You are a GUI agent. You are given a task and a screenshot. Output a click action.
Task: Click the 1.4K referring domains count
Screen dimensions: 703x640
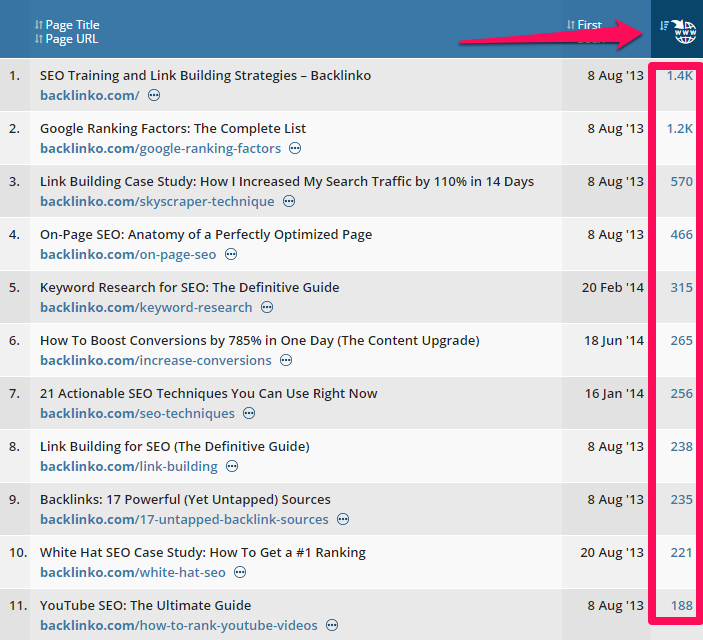680,76
